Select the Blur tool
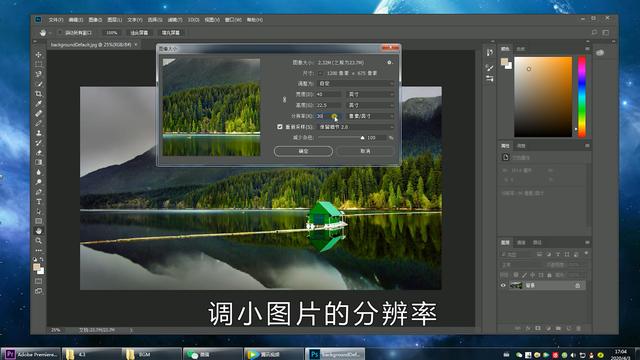Screen dimensions: 640x360 pyautogui.click(x=39, y=172)
